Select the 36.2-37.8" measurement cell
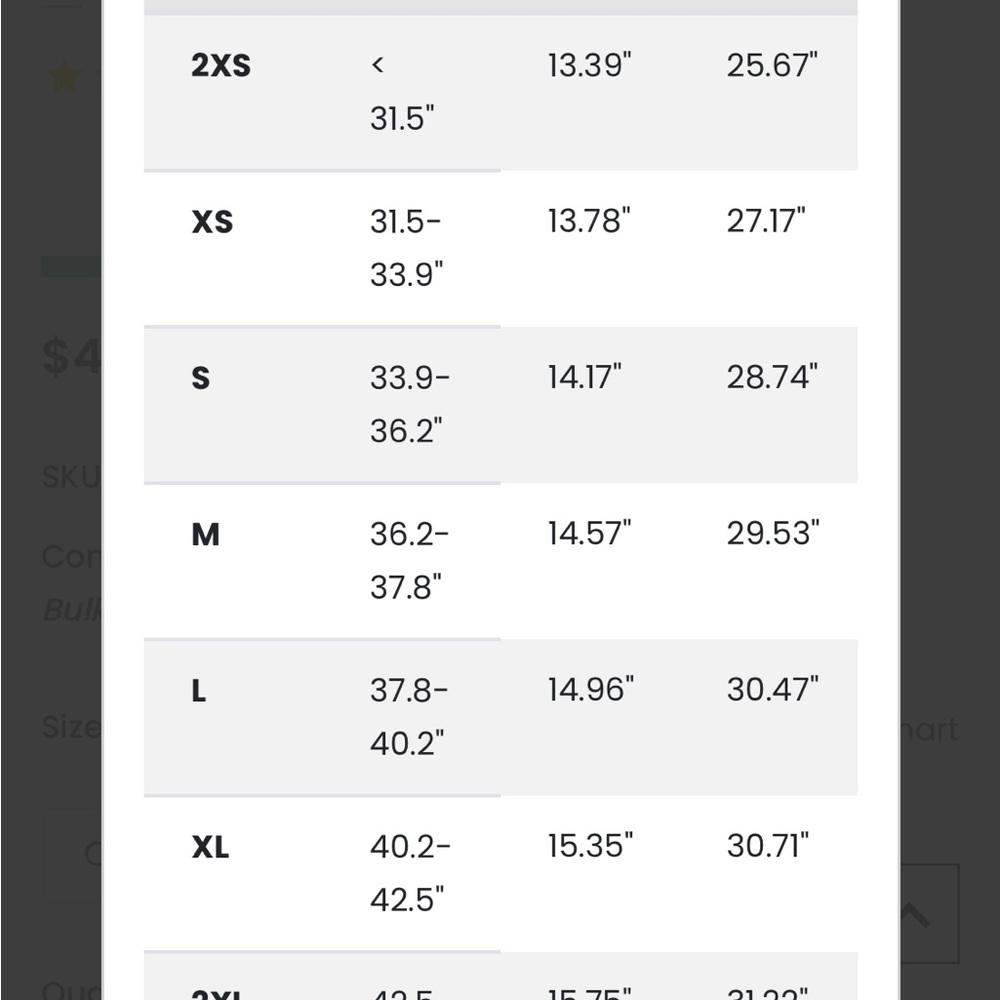This screenshot has height=1000, width=1000. (x=409, y=560)
